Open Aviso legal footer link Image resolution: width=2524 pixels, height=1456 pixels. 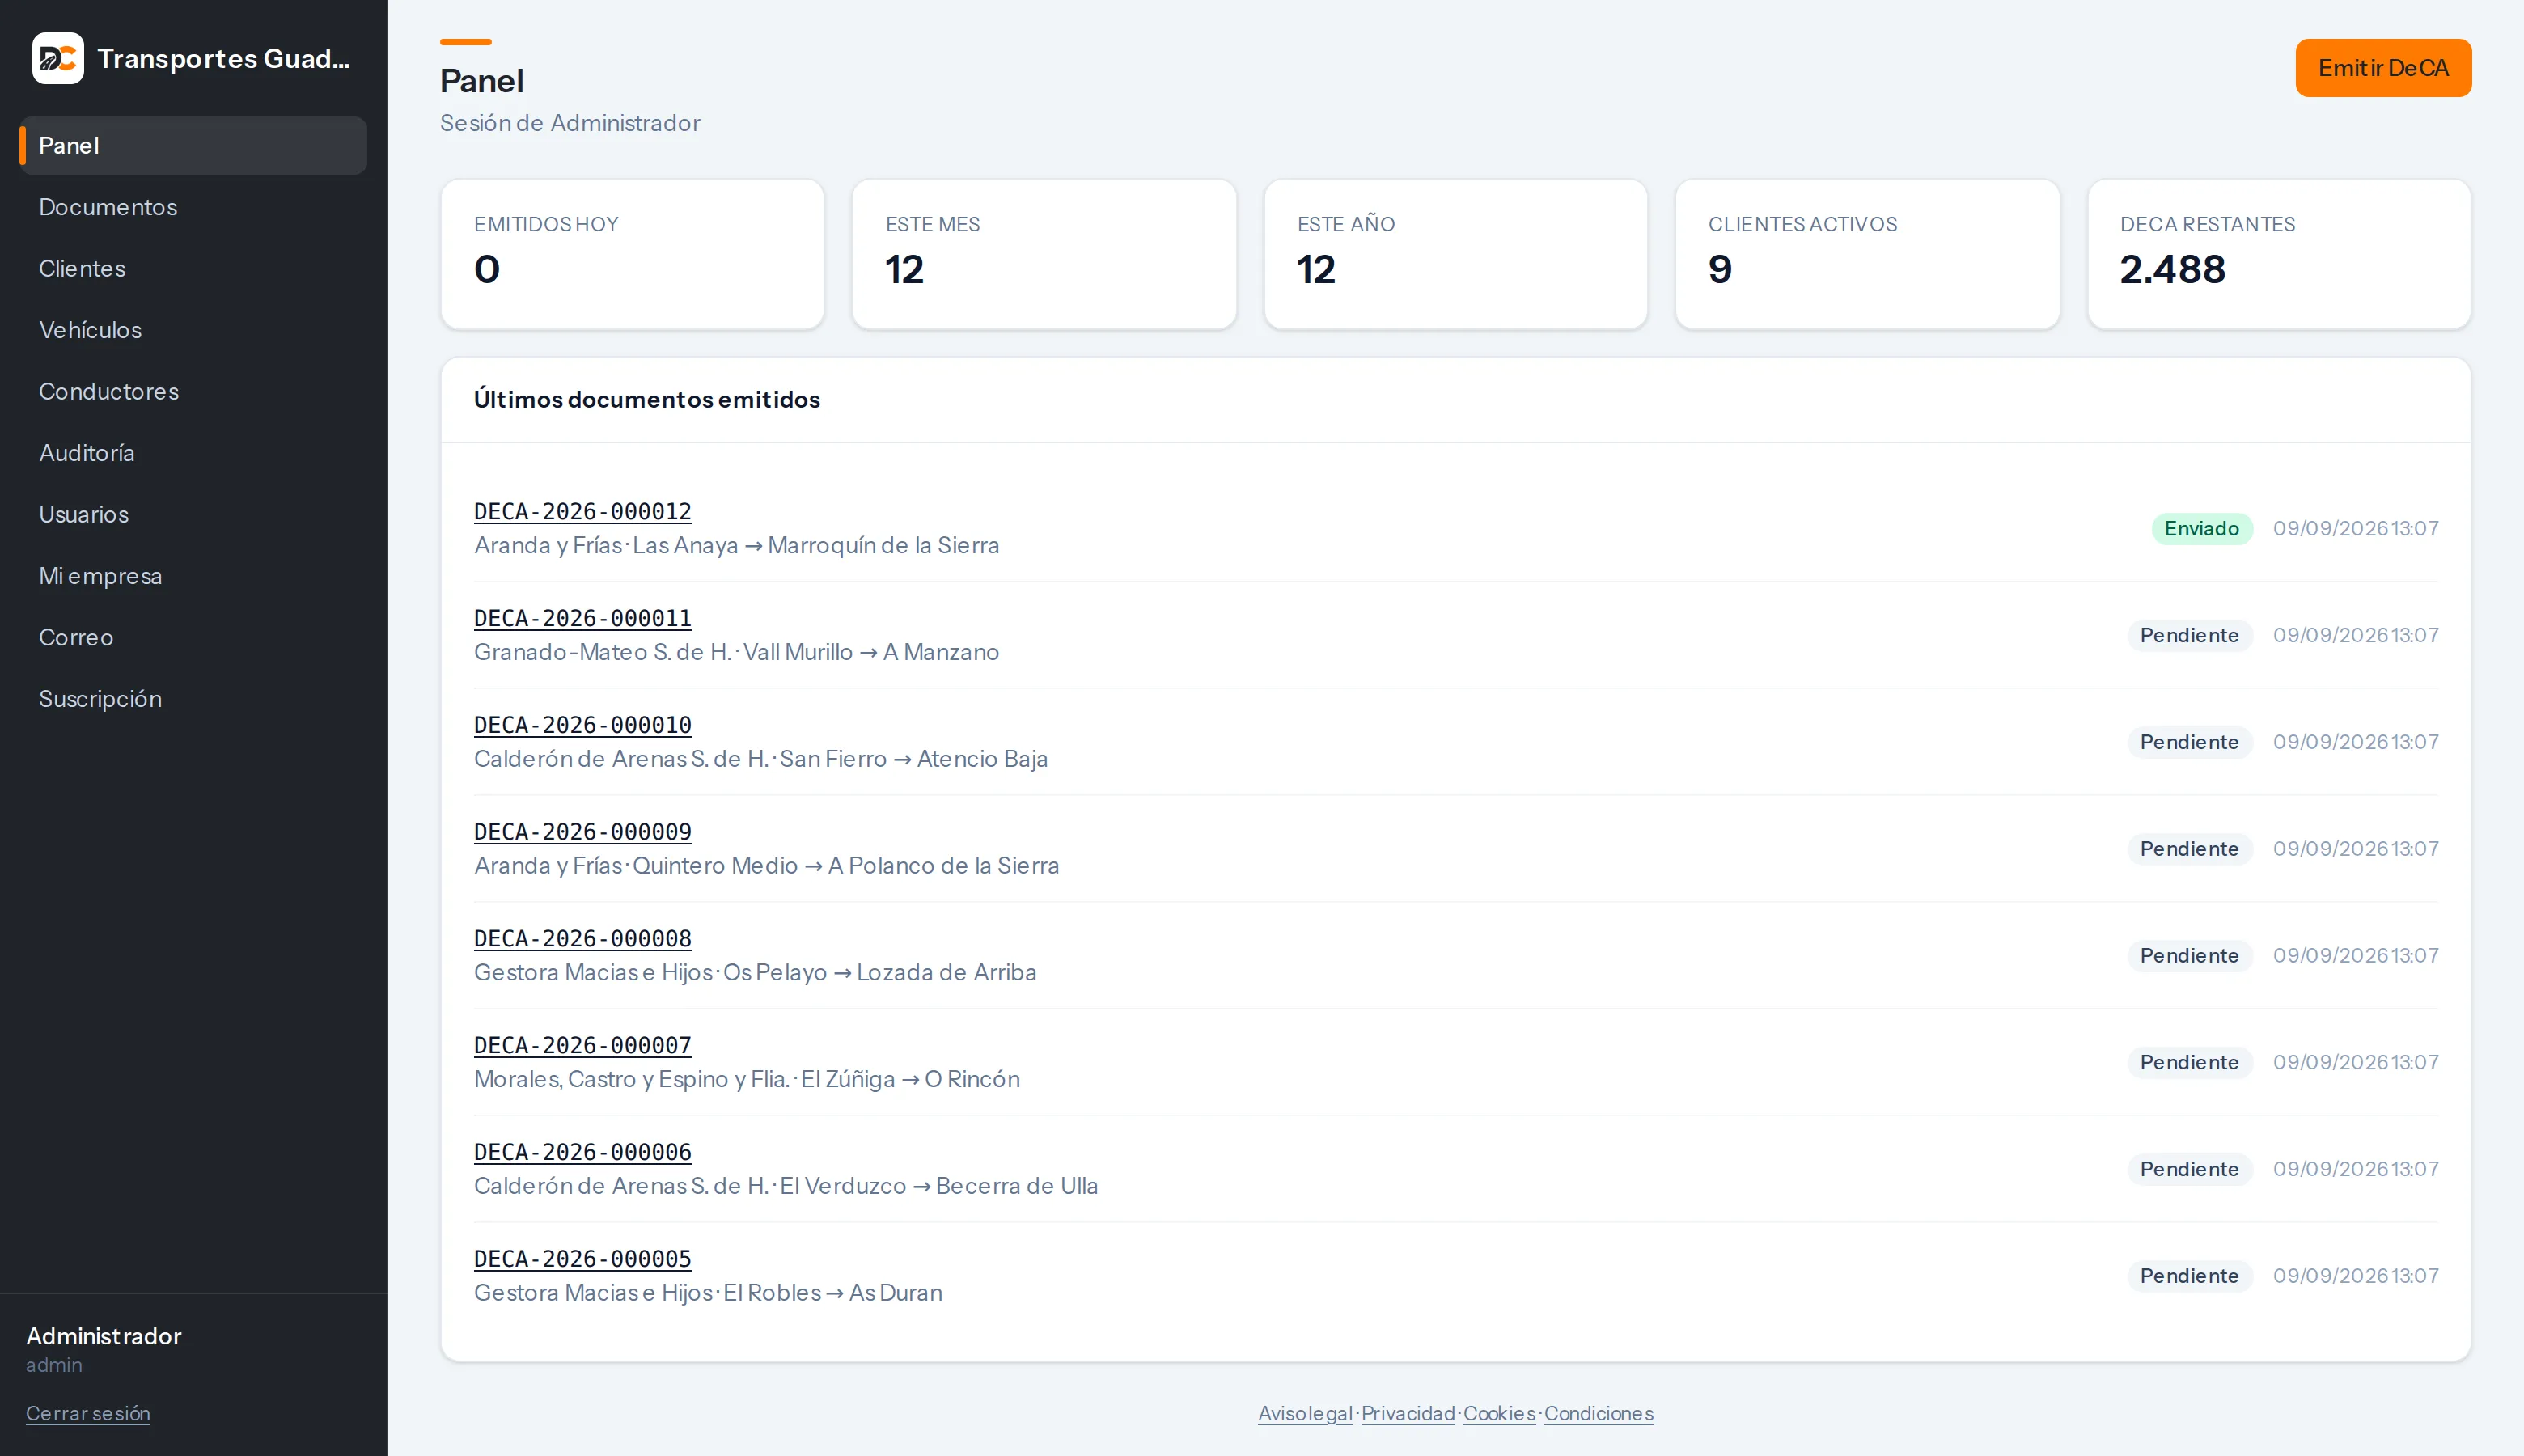point(1305,1413)
